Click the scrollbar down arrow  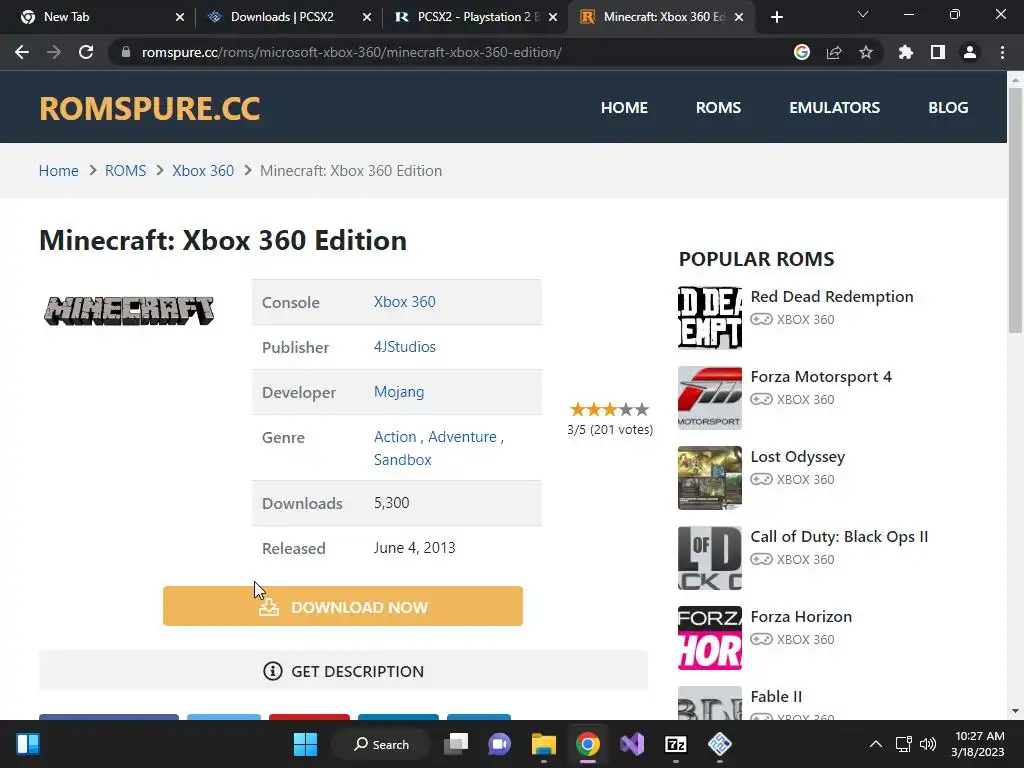[1015, 711]
